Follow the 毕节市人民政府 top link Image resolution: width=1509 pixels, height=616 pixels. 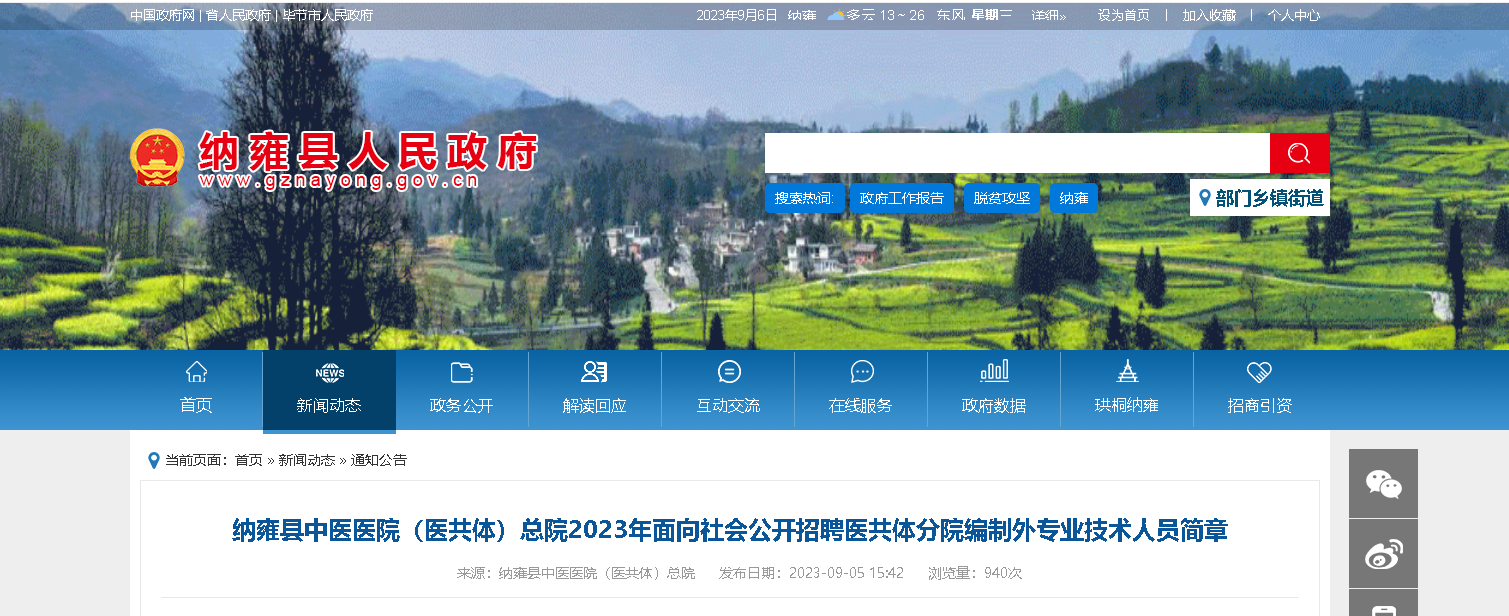327,15
